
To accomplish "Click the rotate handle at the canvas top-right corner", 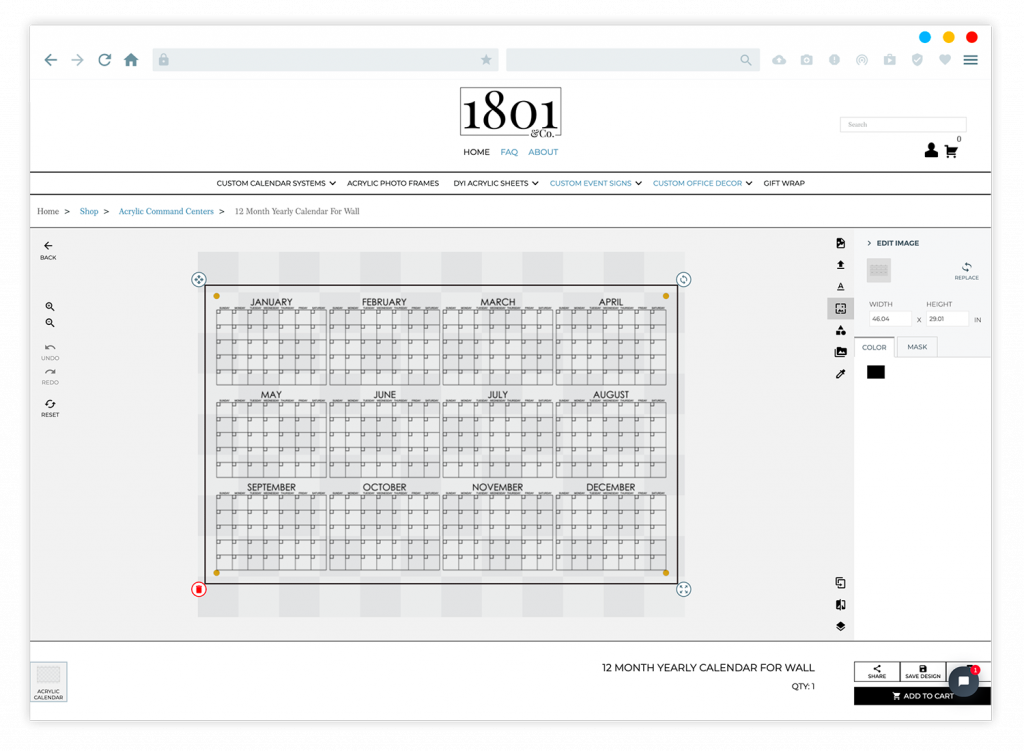I will (683, 280).
